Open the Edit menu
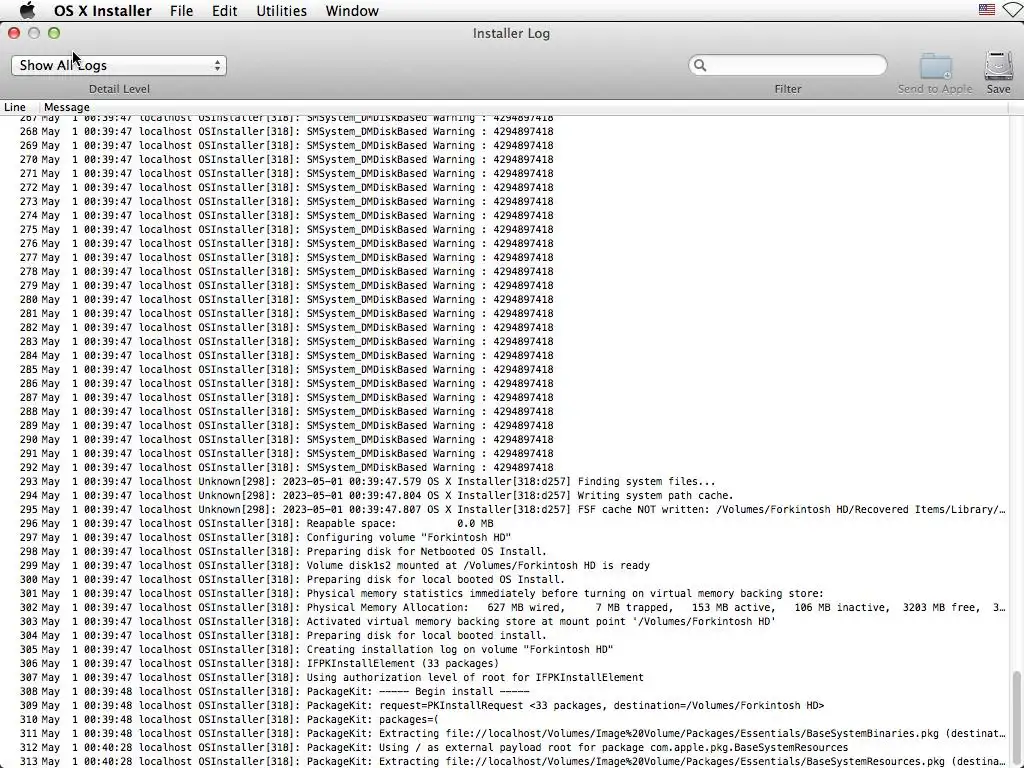Image resolution: width=1024 pixels, height=768 pixels. [x=224, y=10]
